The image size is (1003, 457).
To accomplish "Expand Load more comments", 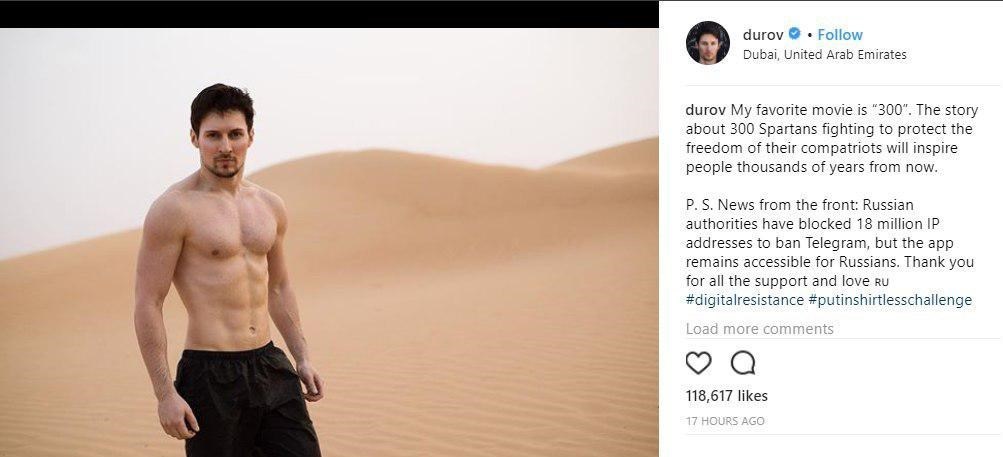I will pyautogui.click(x=759, y=329).
